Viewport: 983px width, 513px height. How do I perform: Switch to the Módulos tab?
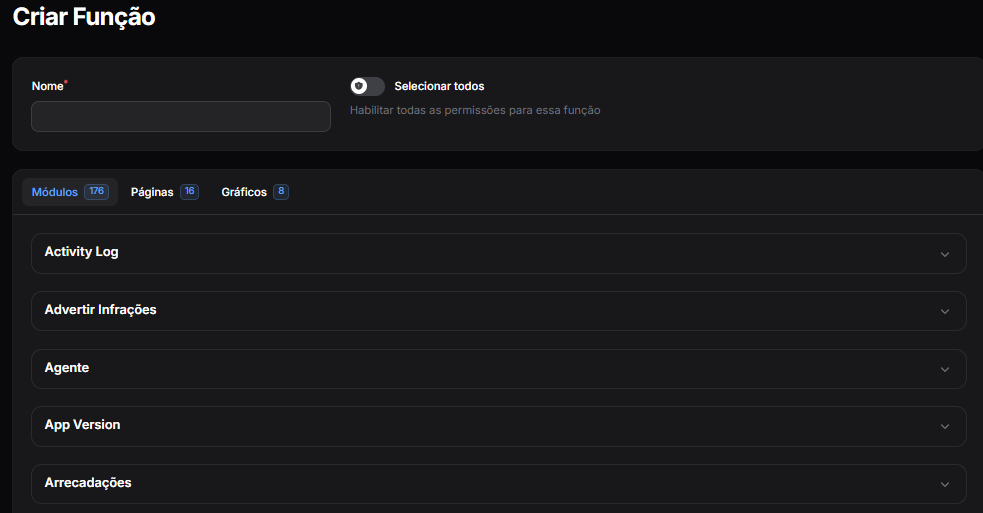tap(55, 192)
